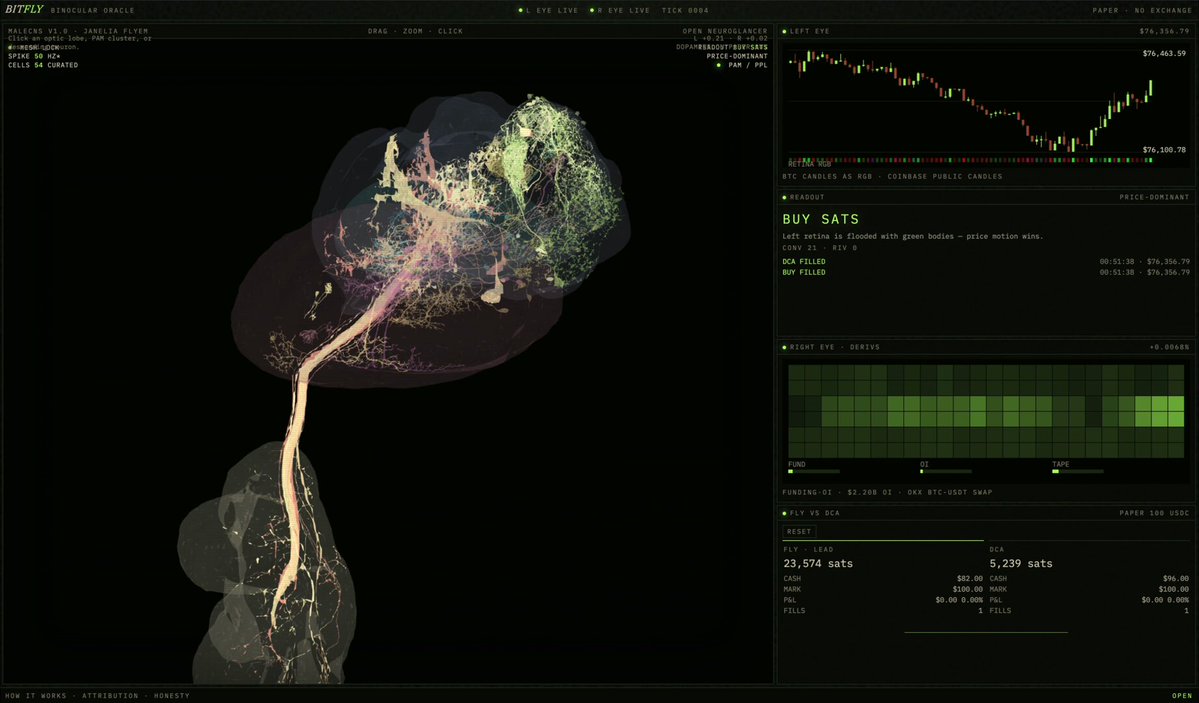The height and width of the screenshot is (703, 1199).
Task: Click the +0.0068% value in Right Eye header
Action: point(1169,347)
